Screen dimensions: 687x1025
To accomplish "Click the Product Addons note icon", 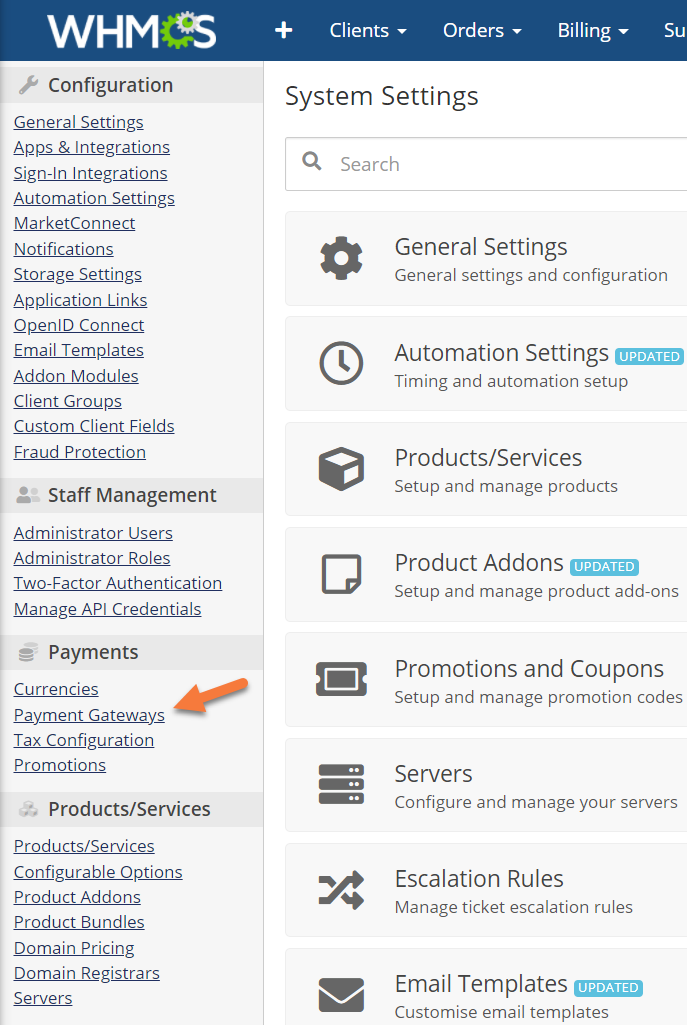I will 341,575.
